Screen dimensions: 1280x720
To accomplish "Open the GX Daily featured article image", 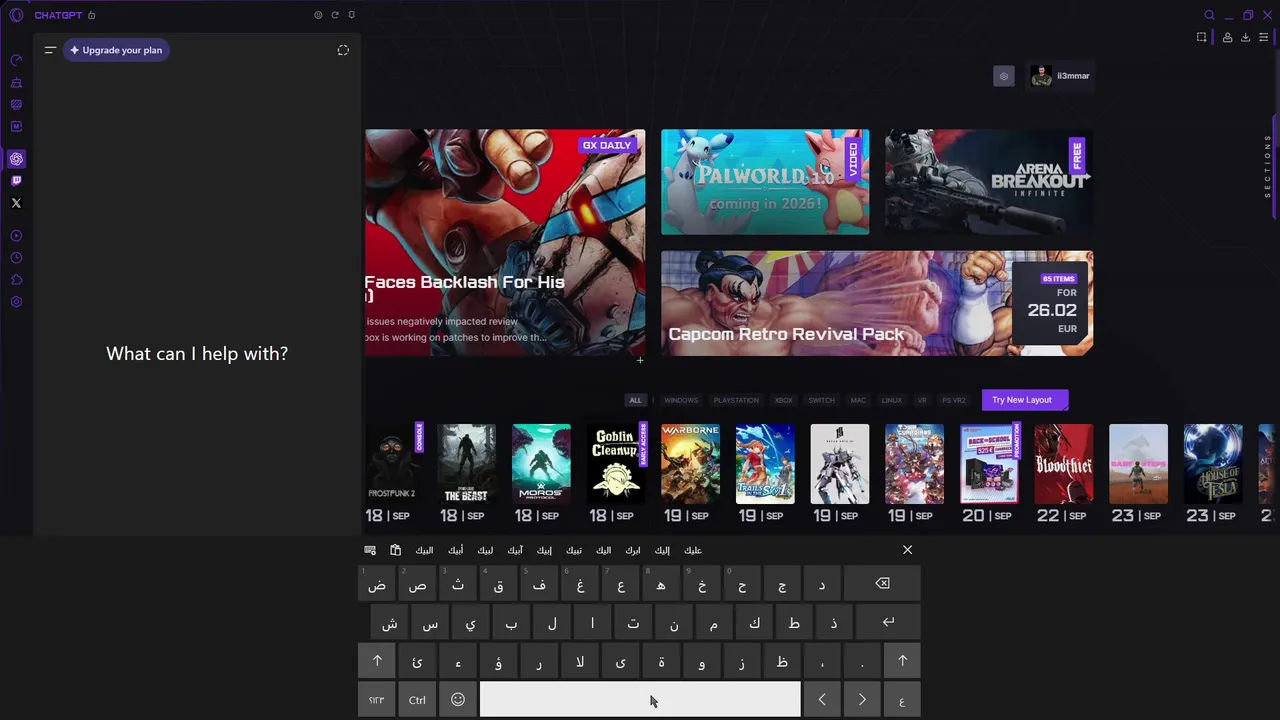I will pyautogui.click(x=505, y=242).
